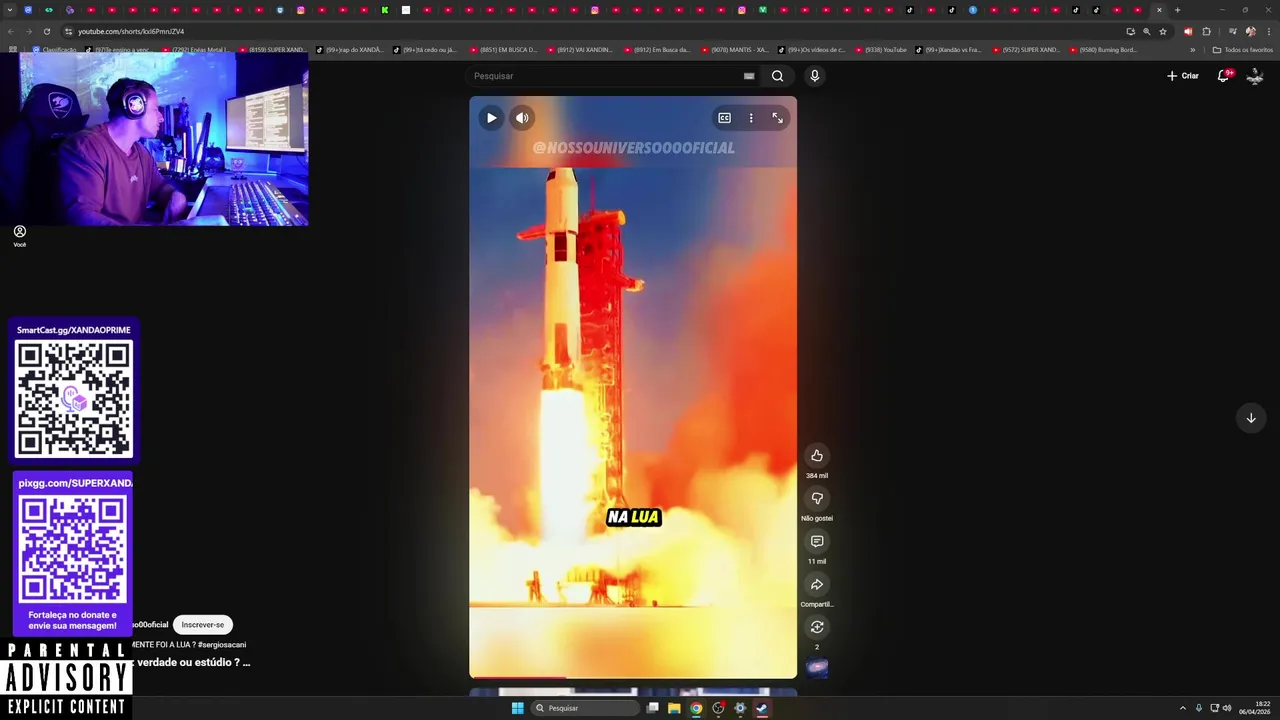Open the comments showing 11 mil
This screenshot has height=720, width=1280.
point(817,541)
